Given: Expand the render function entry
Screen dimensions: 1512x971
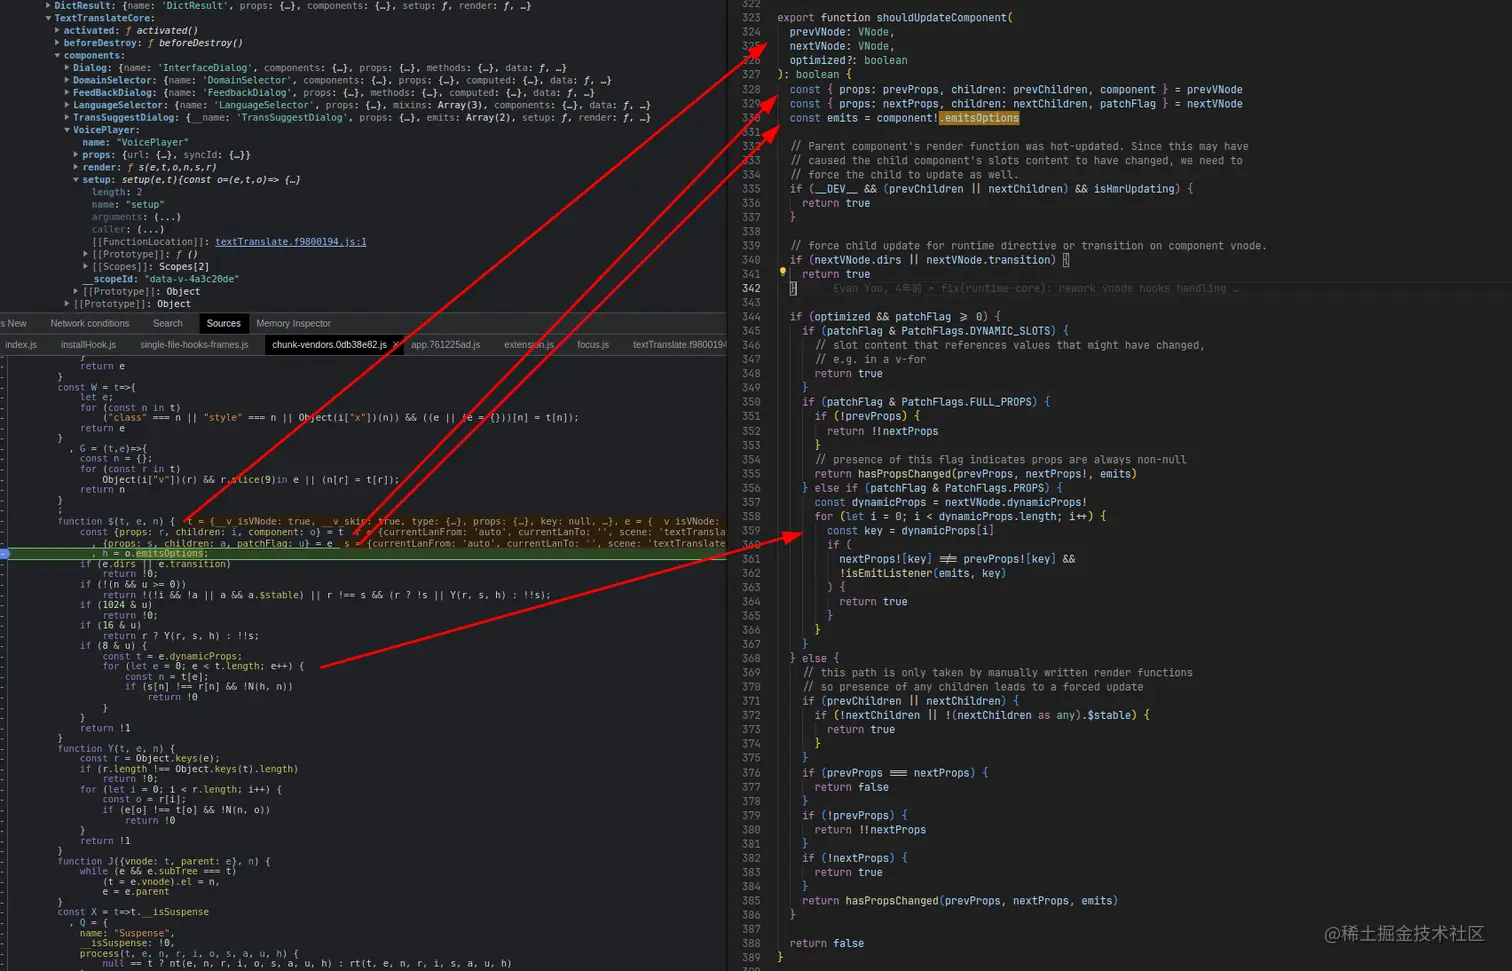Looking at the screenshot, I should pyautogui.click(x=76, y=167).
